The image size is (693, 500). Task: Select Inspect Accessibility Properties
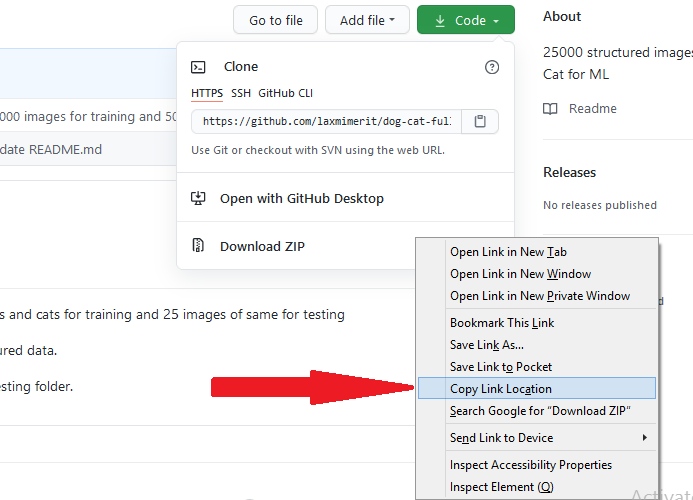click(x=537, y=465)
